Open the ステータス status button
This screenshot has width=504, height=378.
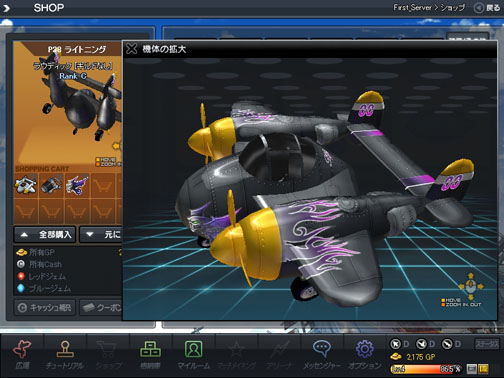click(x=487, y=344)
